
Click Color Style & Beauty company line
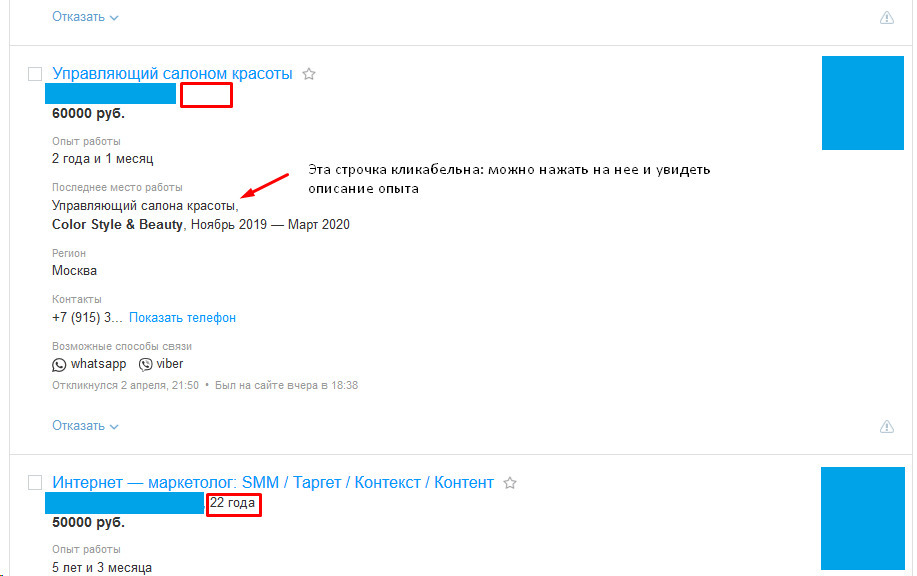coord(201,225)
